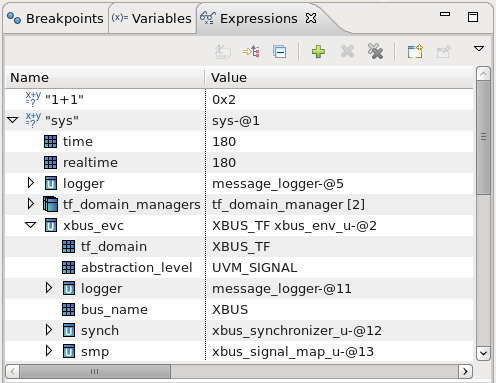The image size is (496, 383).
Task: Switch to the Variables tab
Action: (x=152, y=19)
